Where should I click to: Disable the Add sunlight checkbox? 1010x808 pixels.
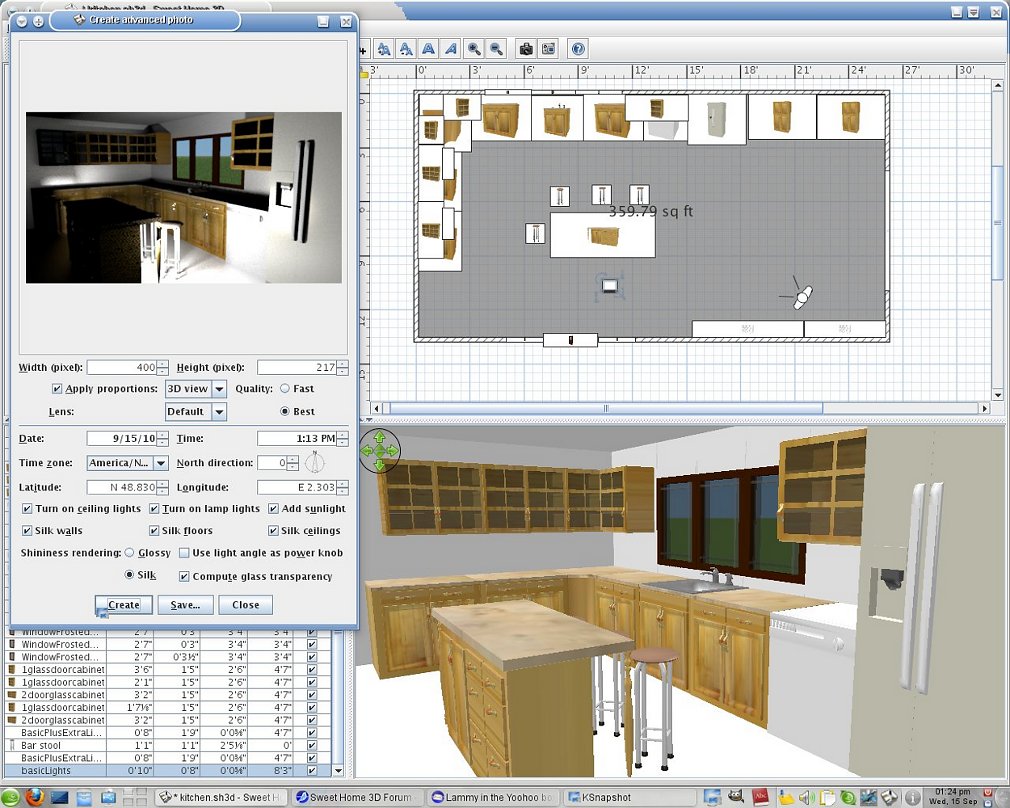point(273,509)
